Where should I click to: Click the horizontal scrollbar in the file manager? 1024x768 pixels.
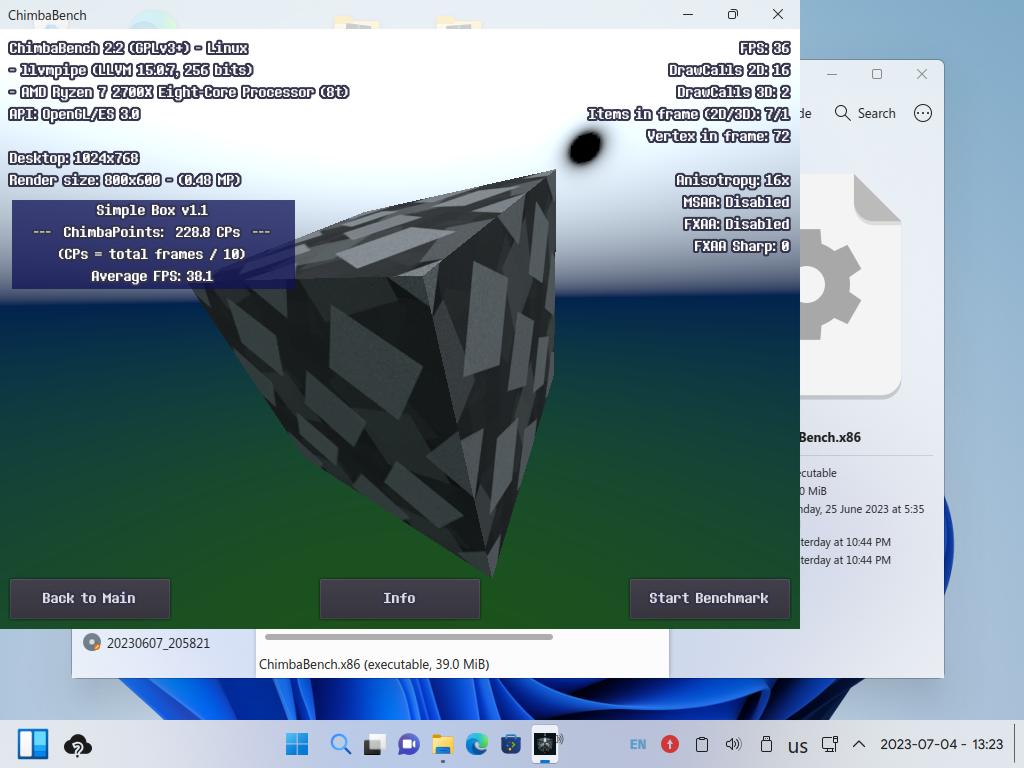tap(409, 637)
